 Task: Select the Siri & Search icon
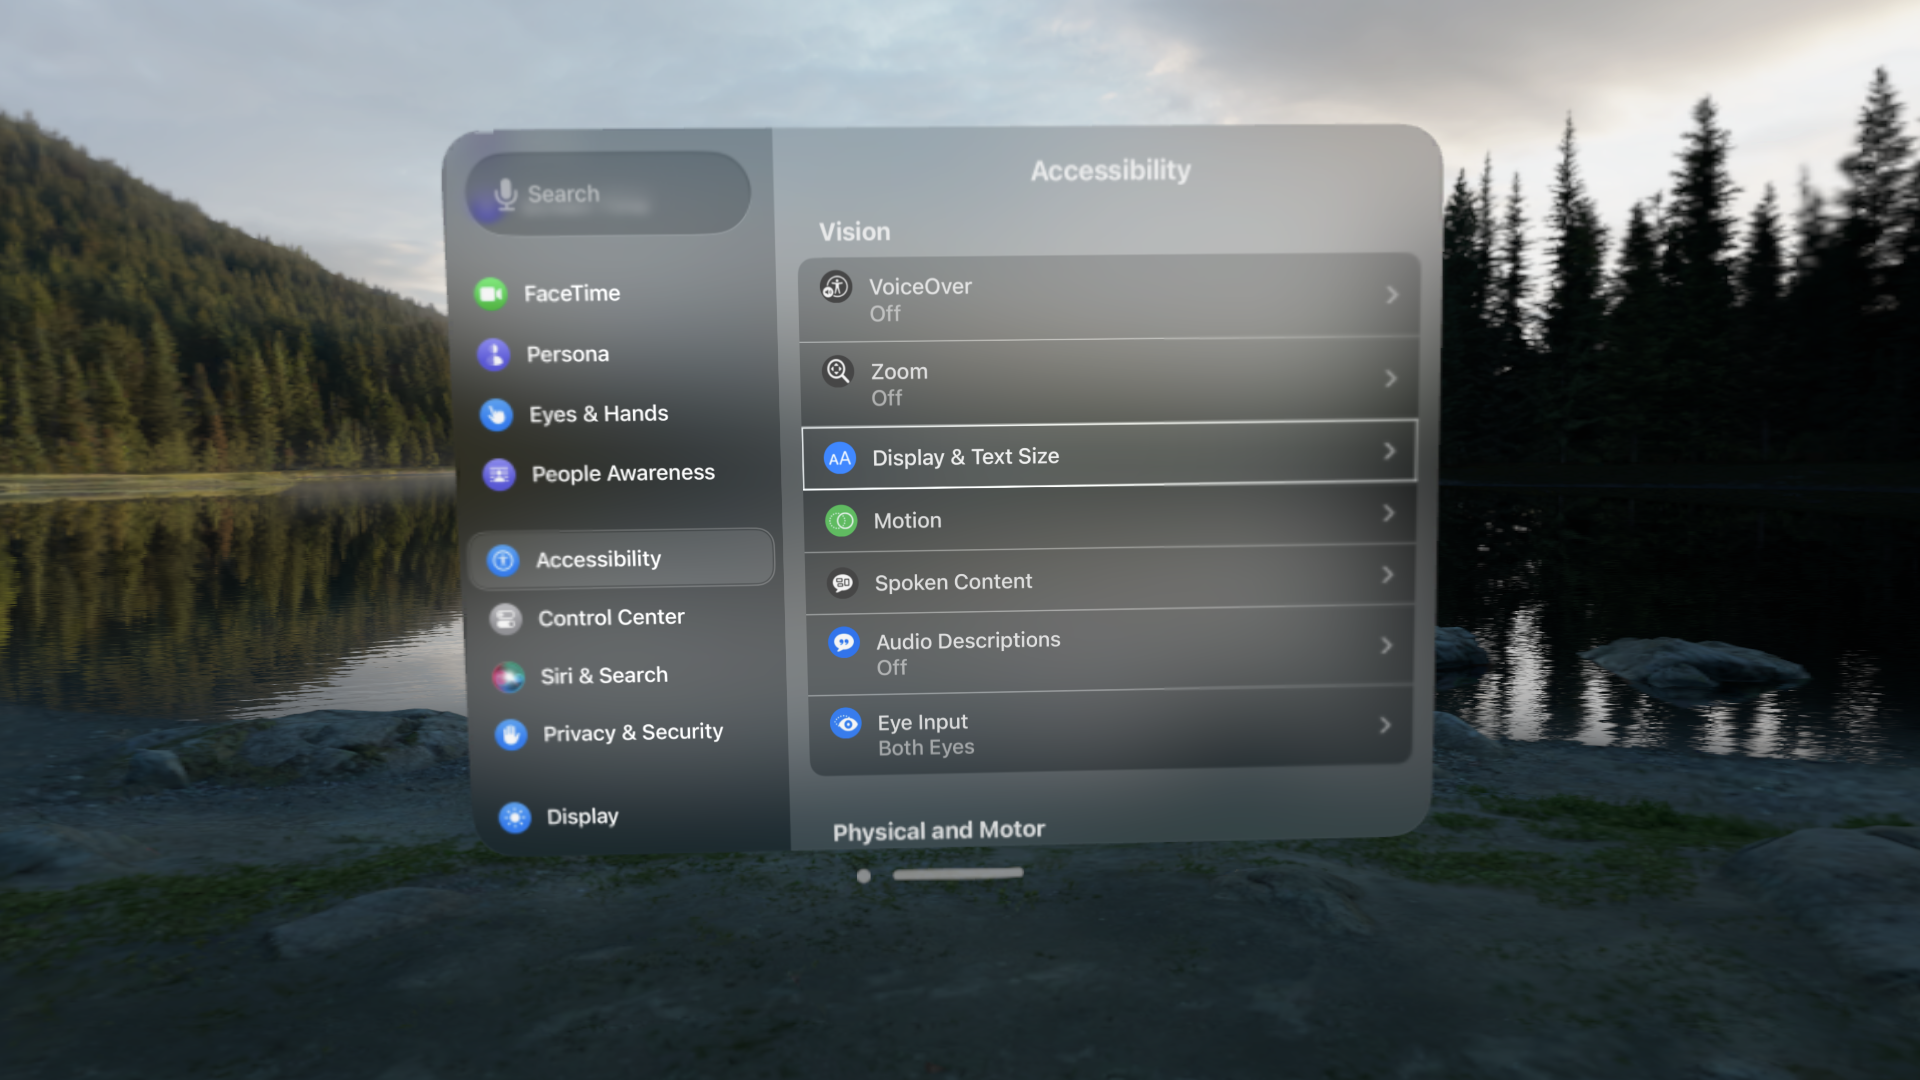point(509,676)
